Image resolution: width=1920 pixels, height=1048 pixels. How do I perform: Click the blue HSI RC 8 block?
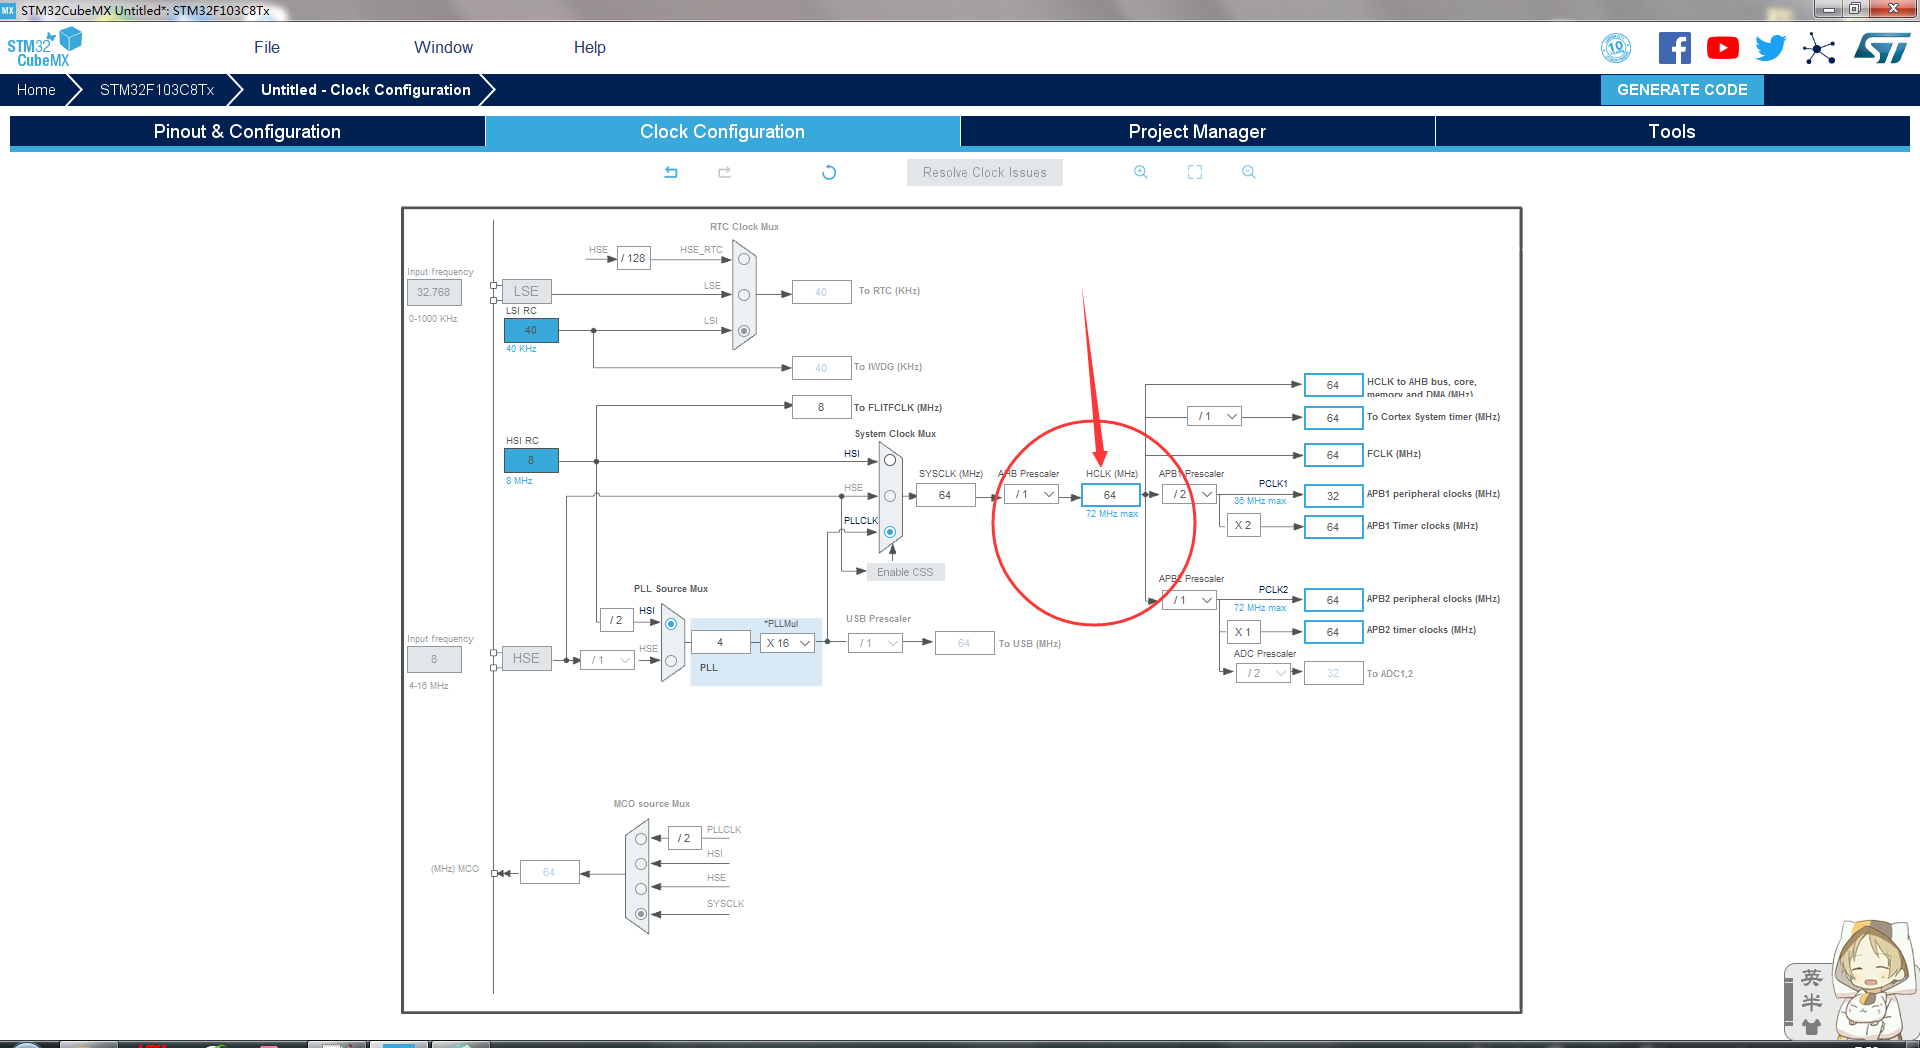(x=531, y=460)
